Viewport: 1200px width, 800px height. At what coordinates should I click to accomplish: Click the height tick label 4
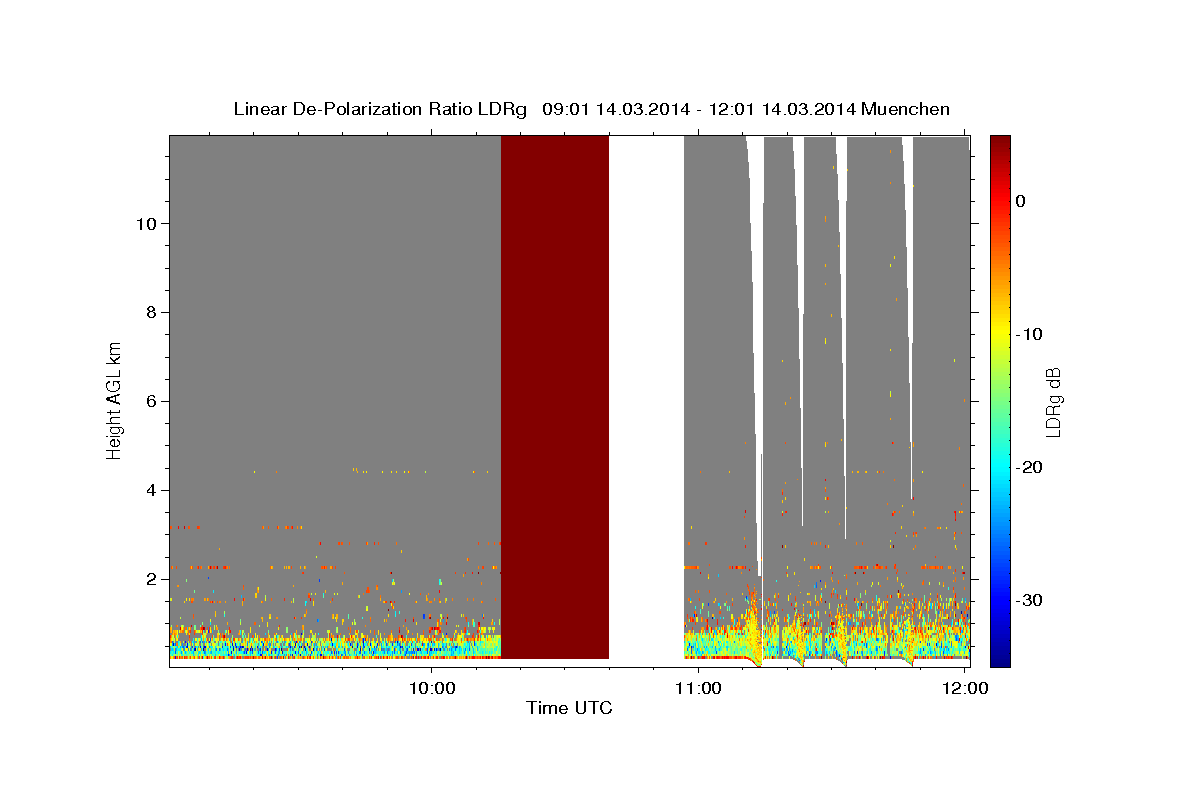(149, 490)
